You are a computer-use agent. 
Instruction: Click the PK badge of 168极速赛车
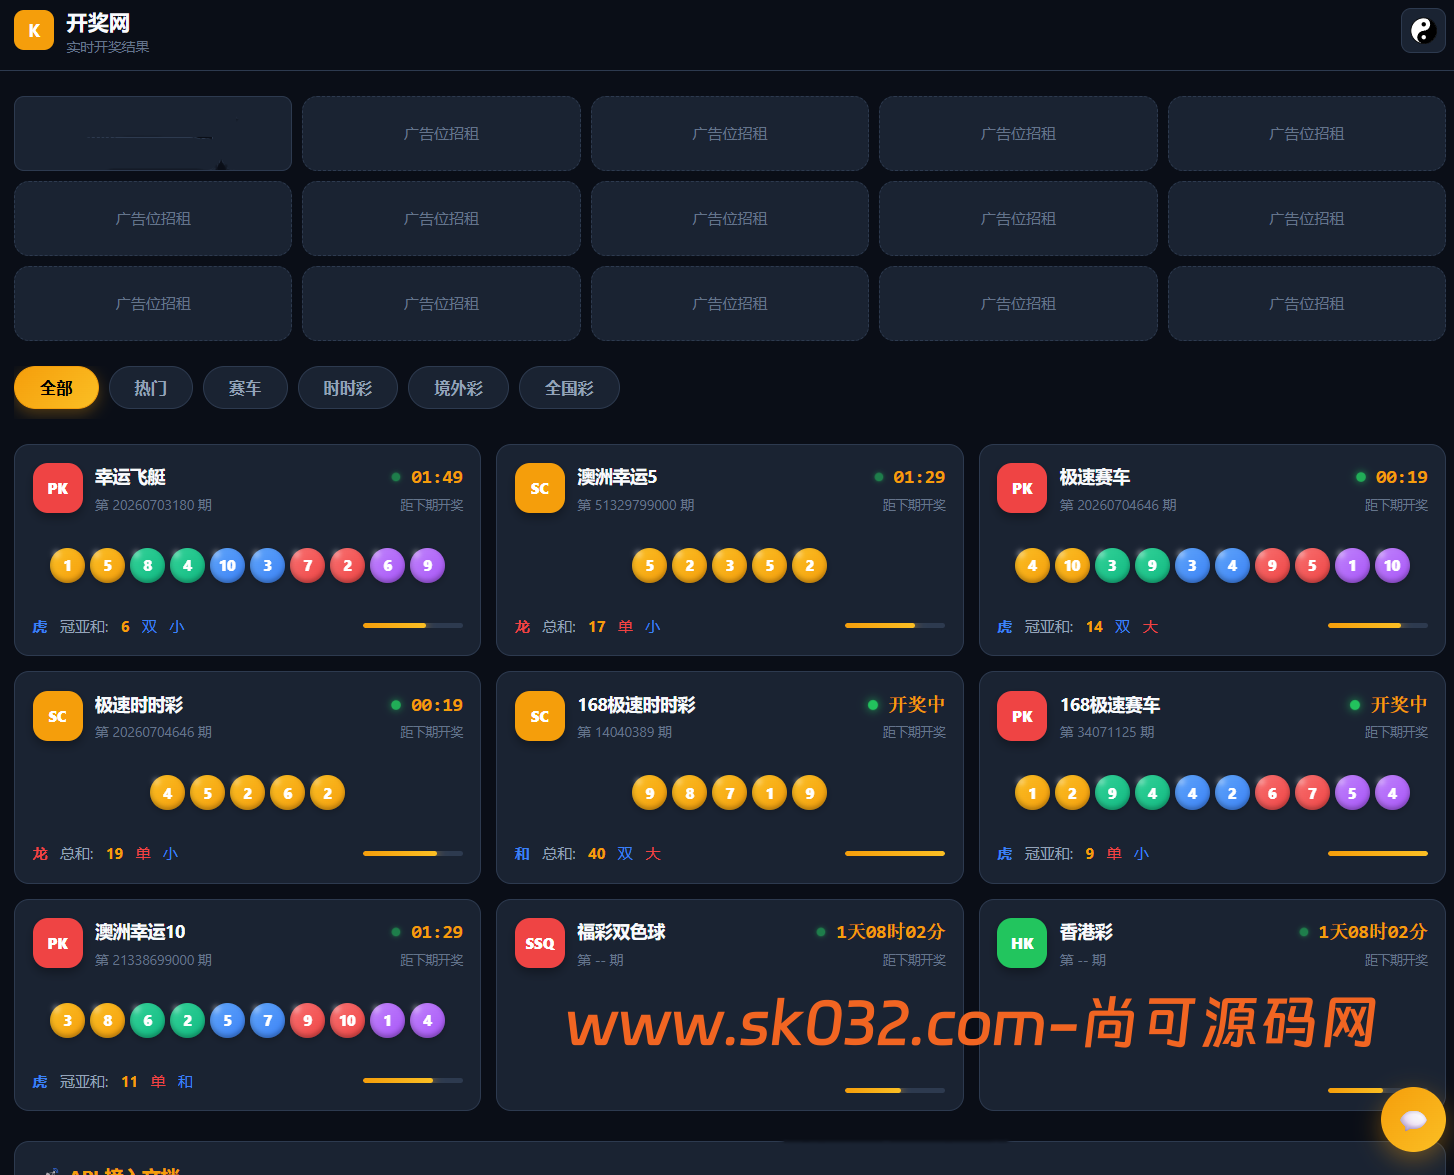click(1022, 716)
